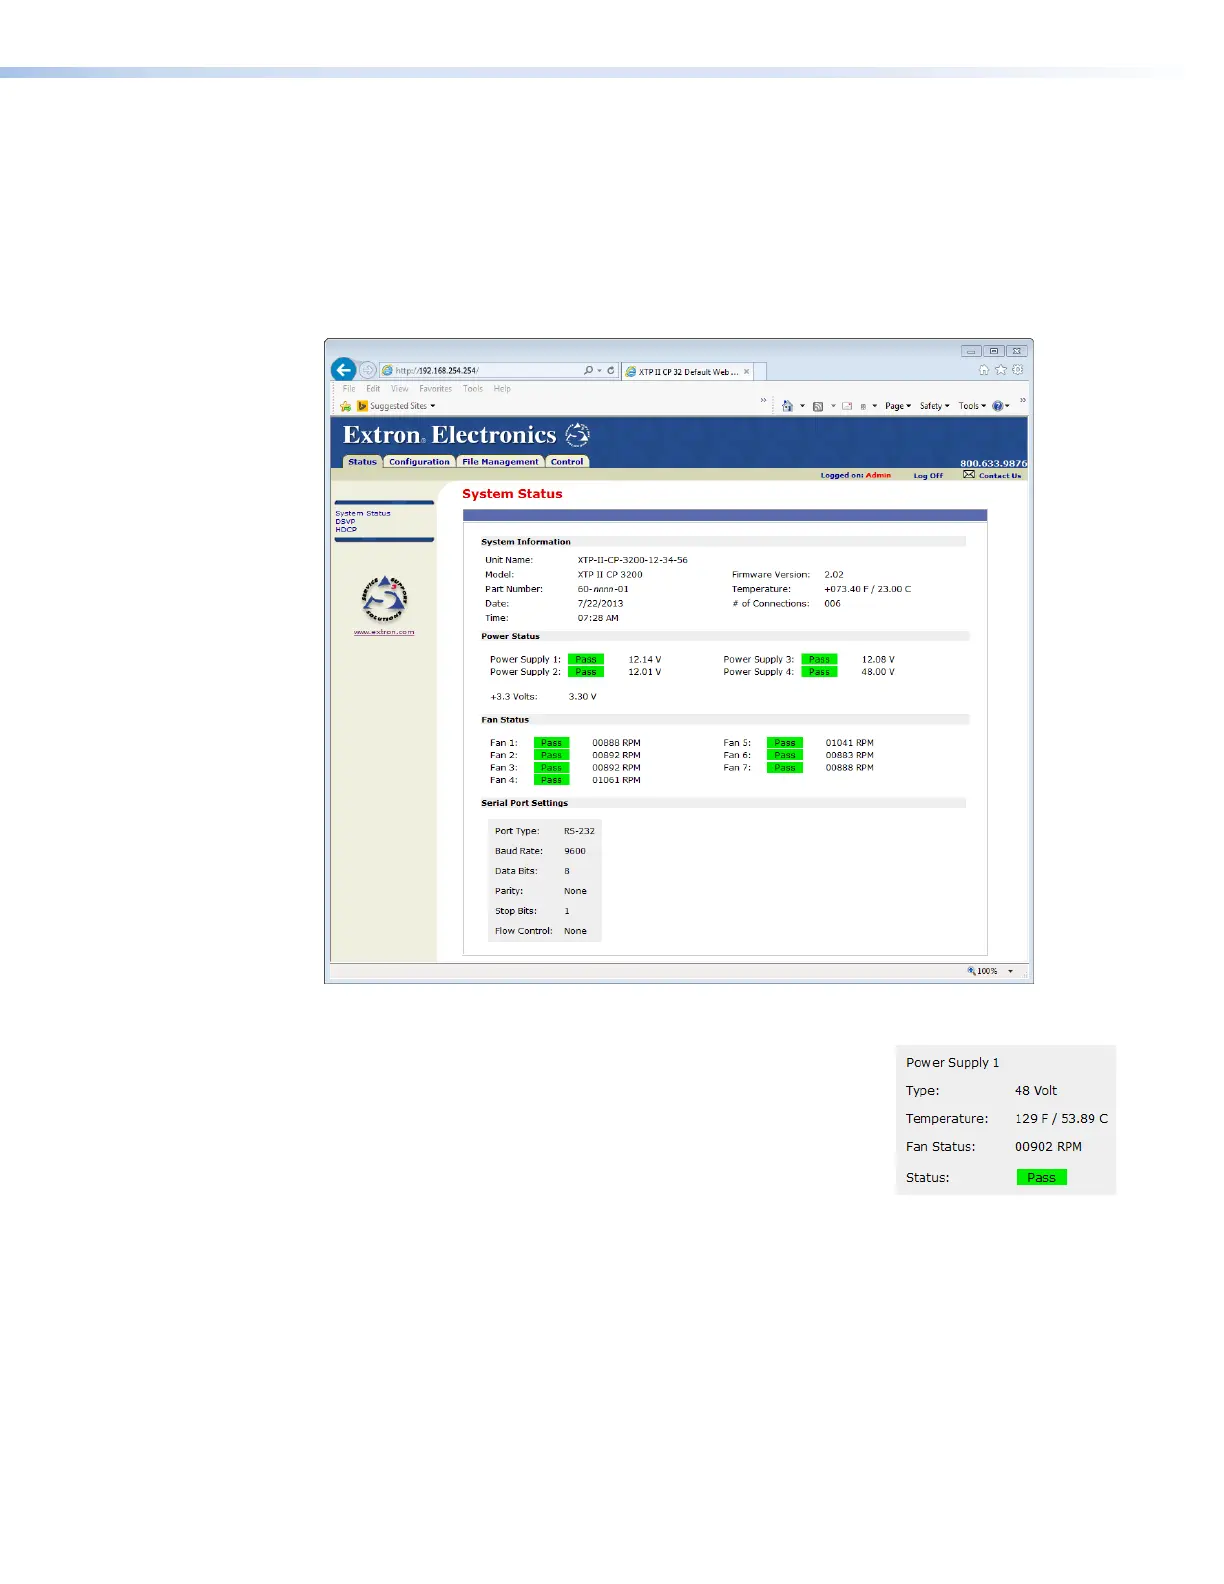Click the gear settings icon at top right

[x=1018, y=370]
